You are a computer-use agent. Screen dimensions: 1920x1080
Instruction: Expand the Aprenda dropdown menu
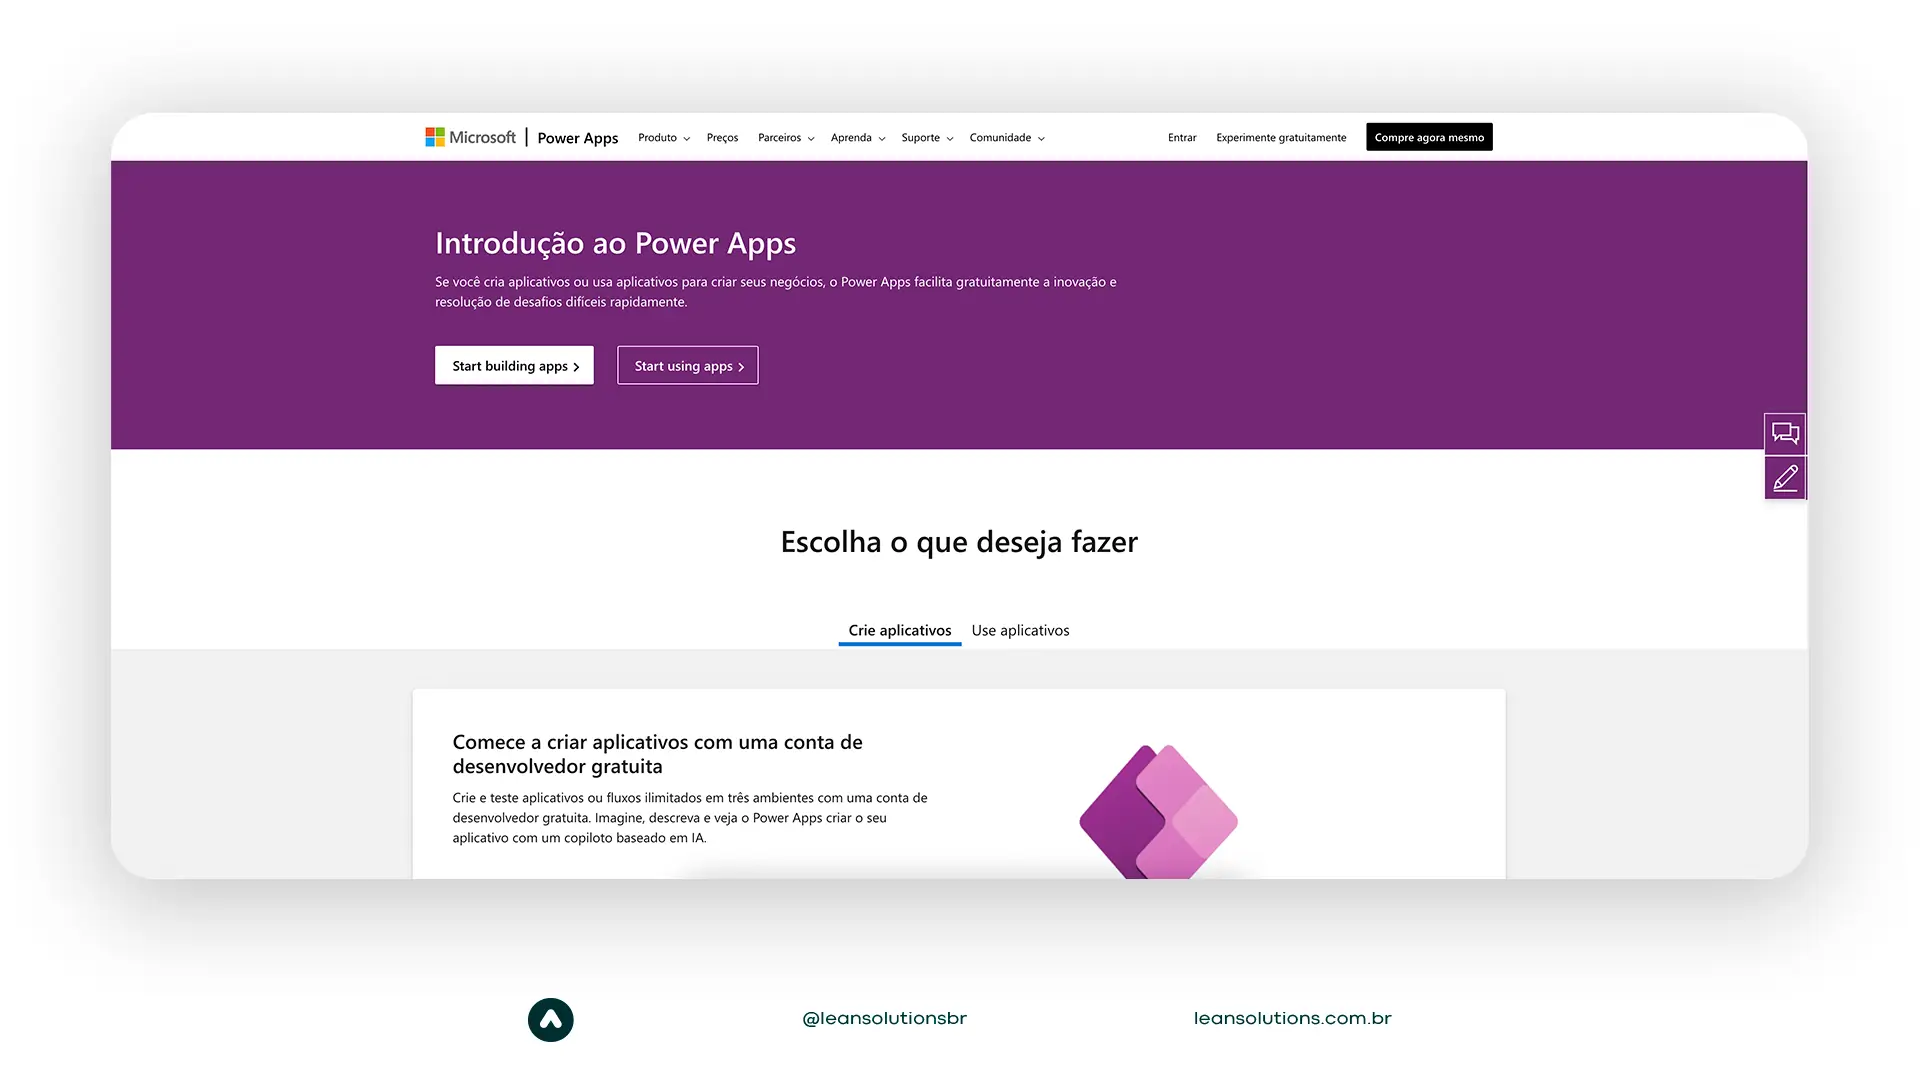pos(855,137)
